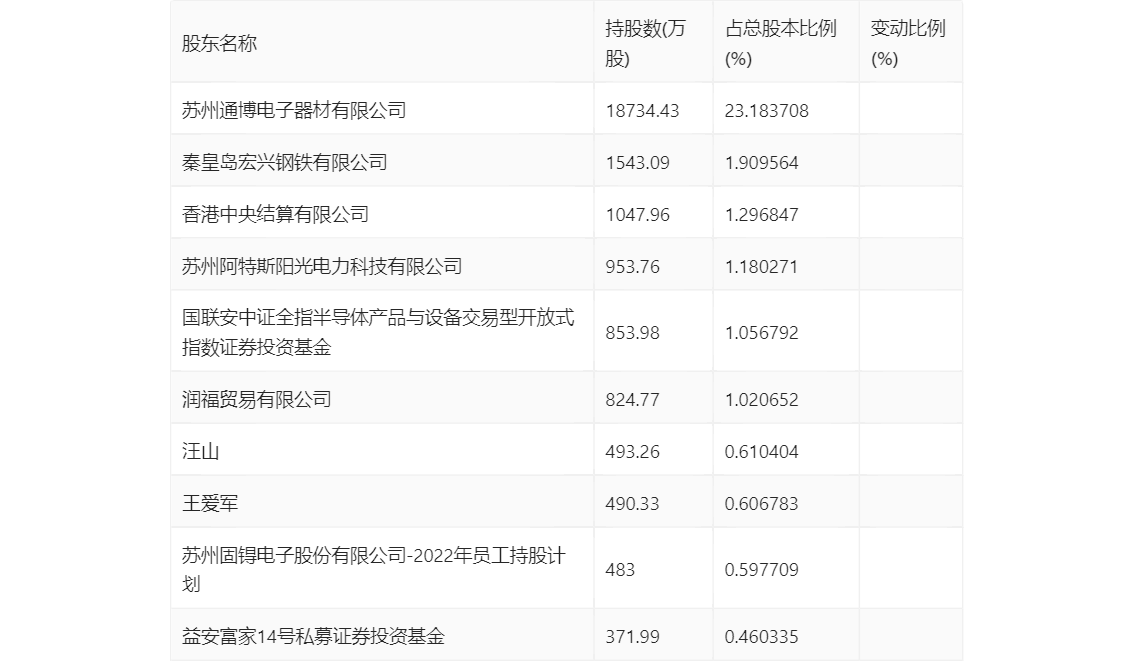Select the share count 853.98
The image size is (1134, 661).
tap(632, 333)
